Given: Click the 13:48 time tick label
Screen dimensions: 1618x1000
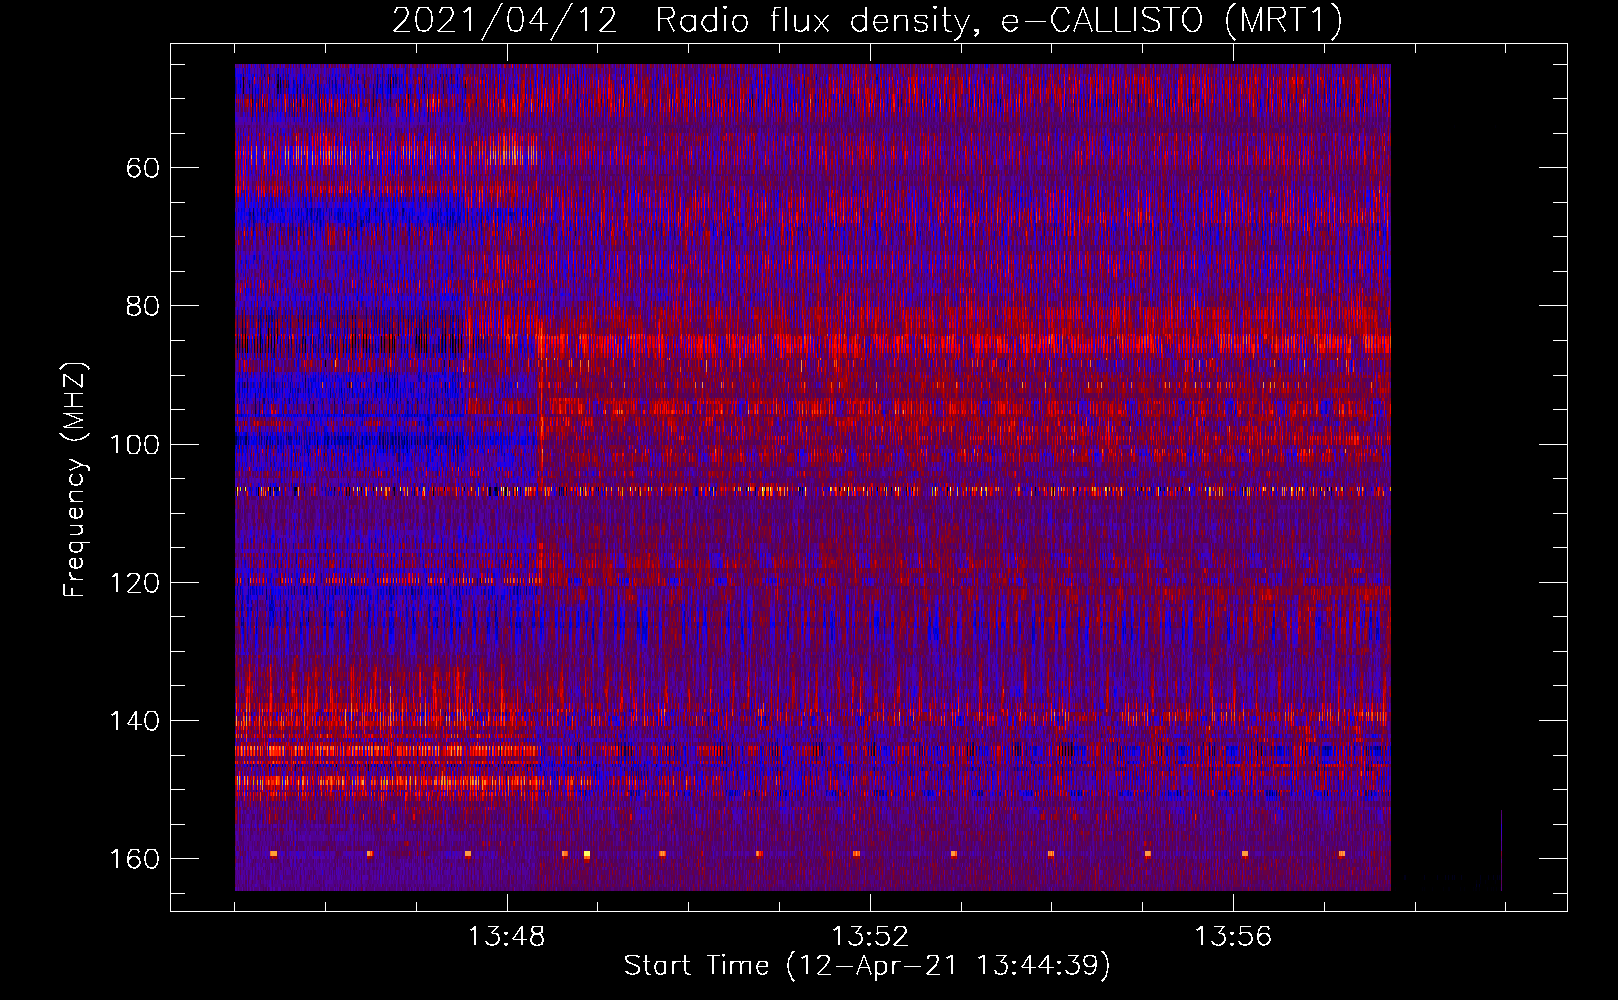Looking at the screenshot, I should pos(507,936).
